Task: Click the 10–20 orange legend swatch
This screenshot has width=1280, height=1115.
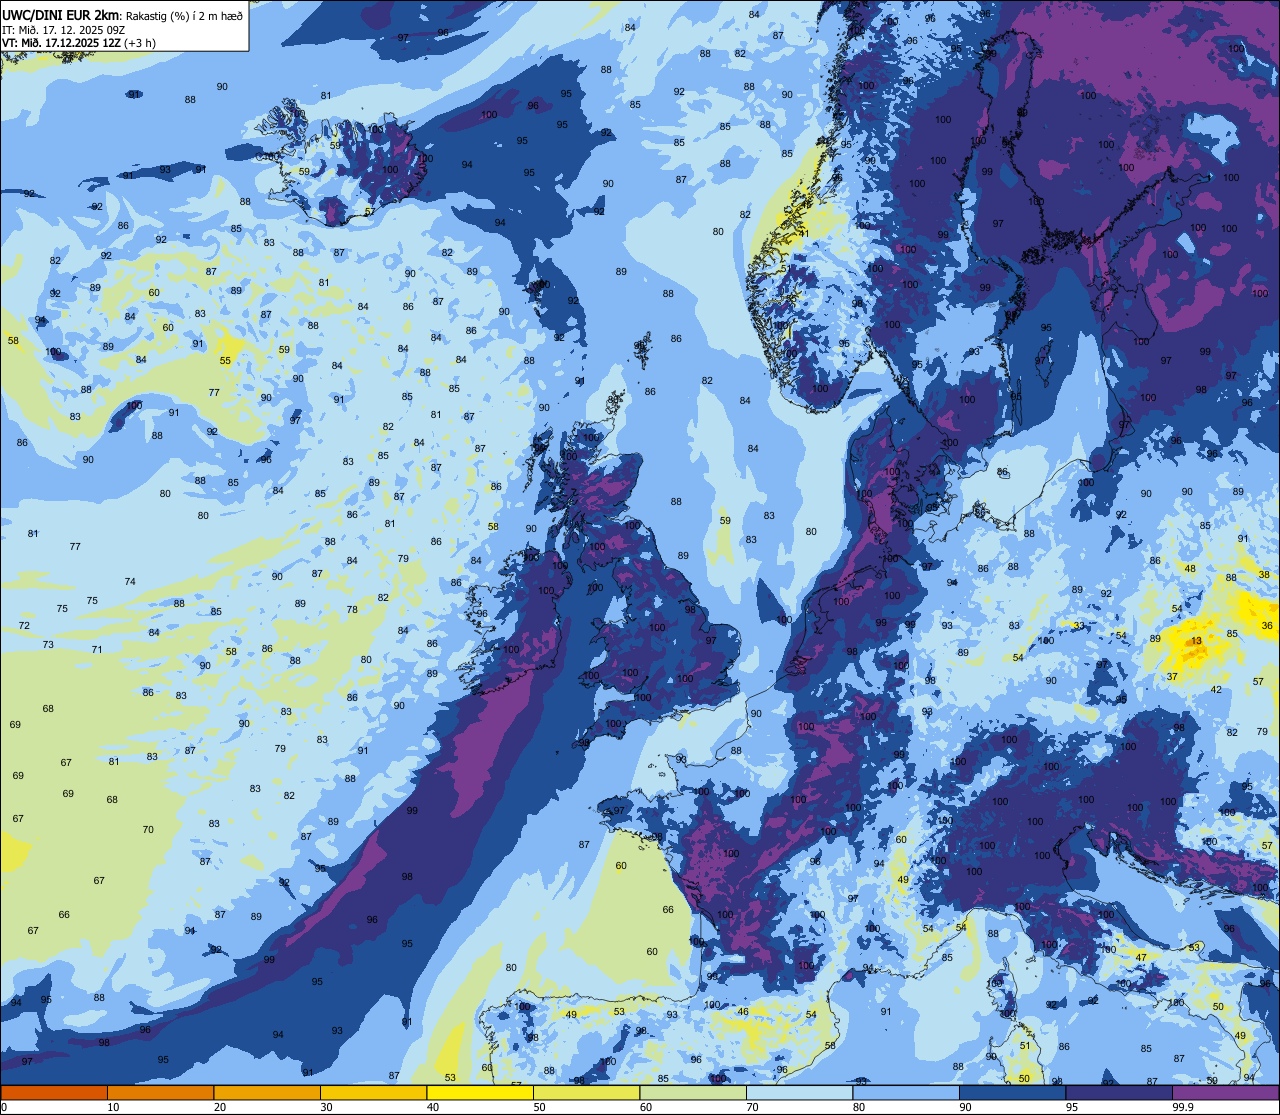Action: click(160, 1092)
